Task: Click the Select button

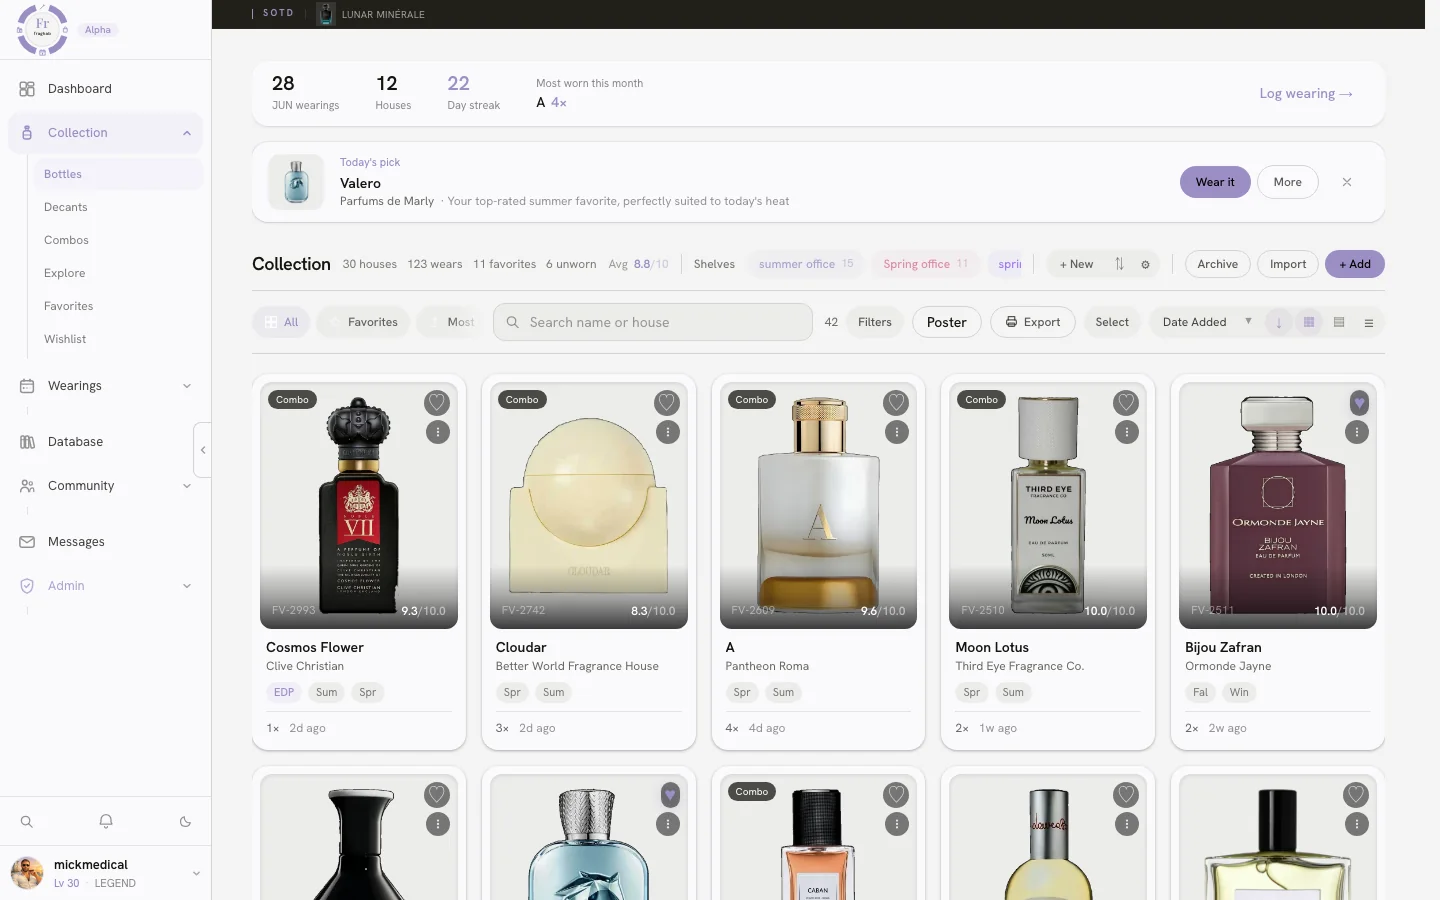Action: [x=1112, y=322]
